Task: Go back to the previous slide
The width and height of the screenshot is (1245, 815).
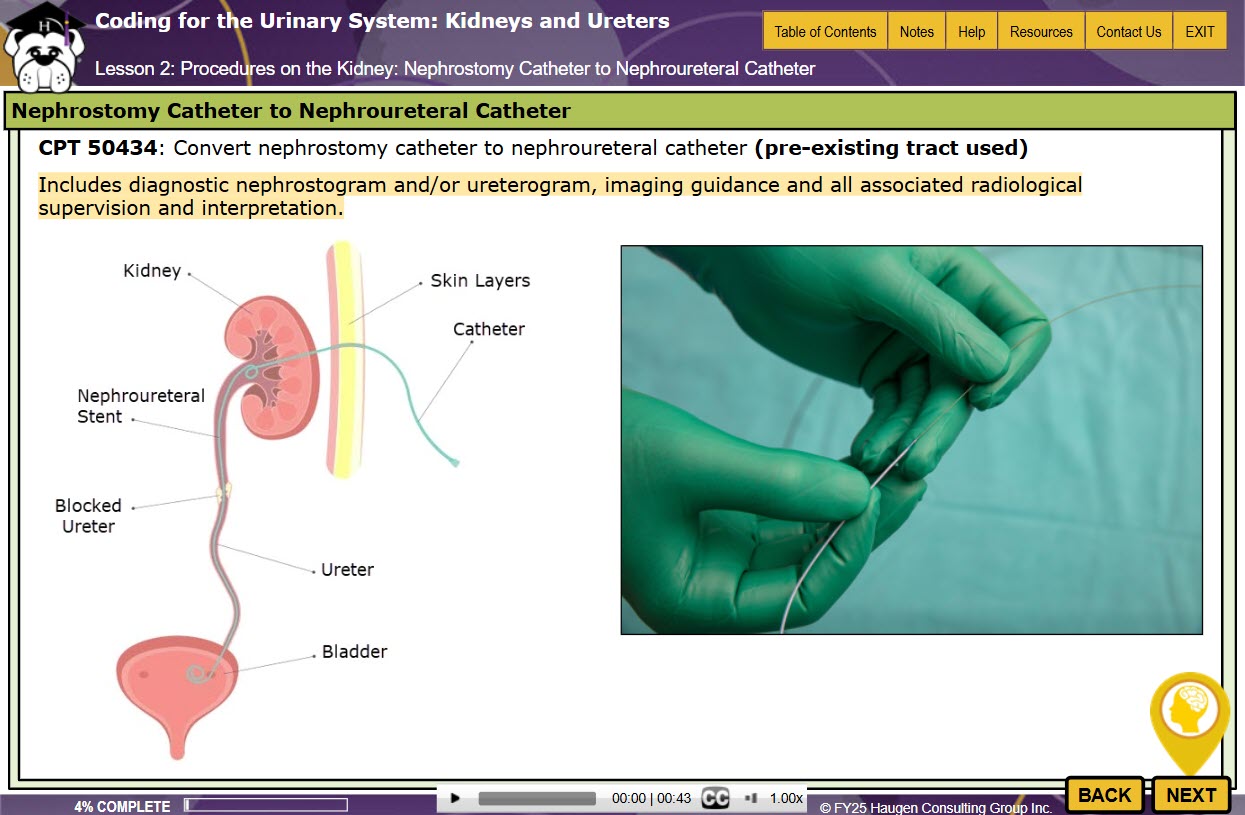Action: pyautogui.click(x=1105, y=795)
